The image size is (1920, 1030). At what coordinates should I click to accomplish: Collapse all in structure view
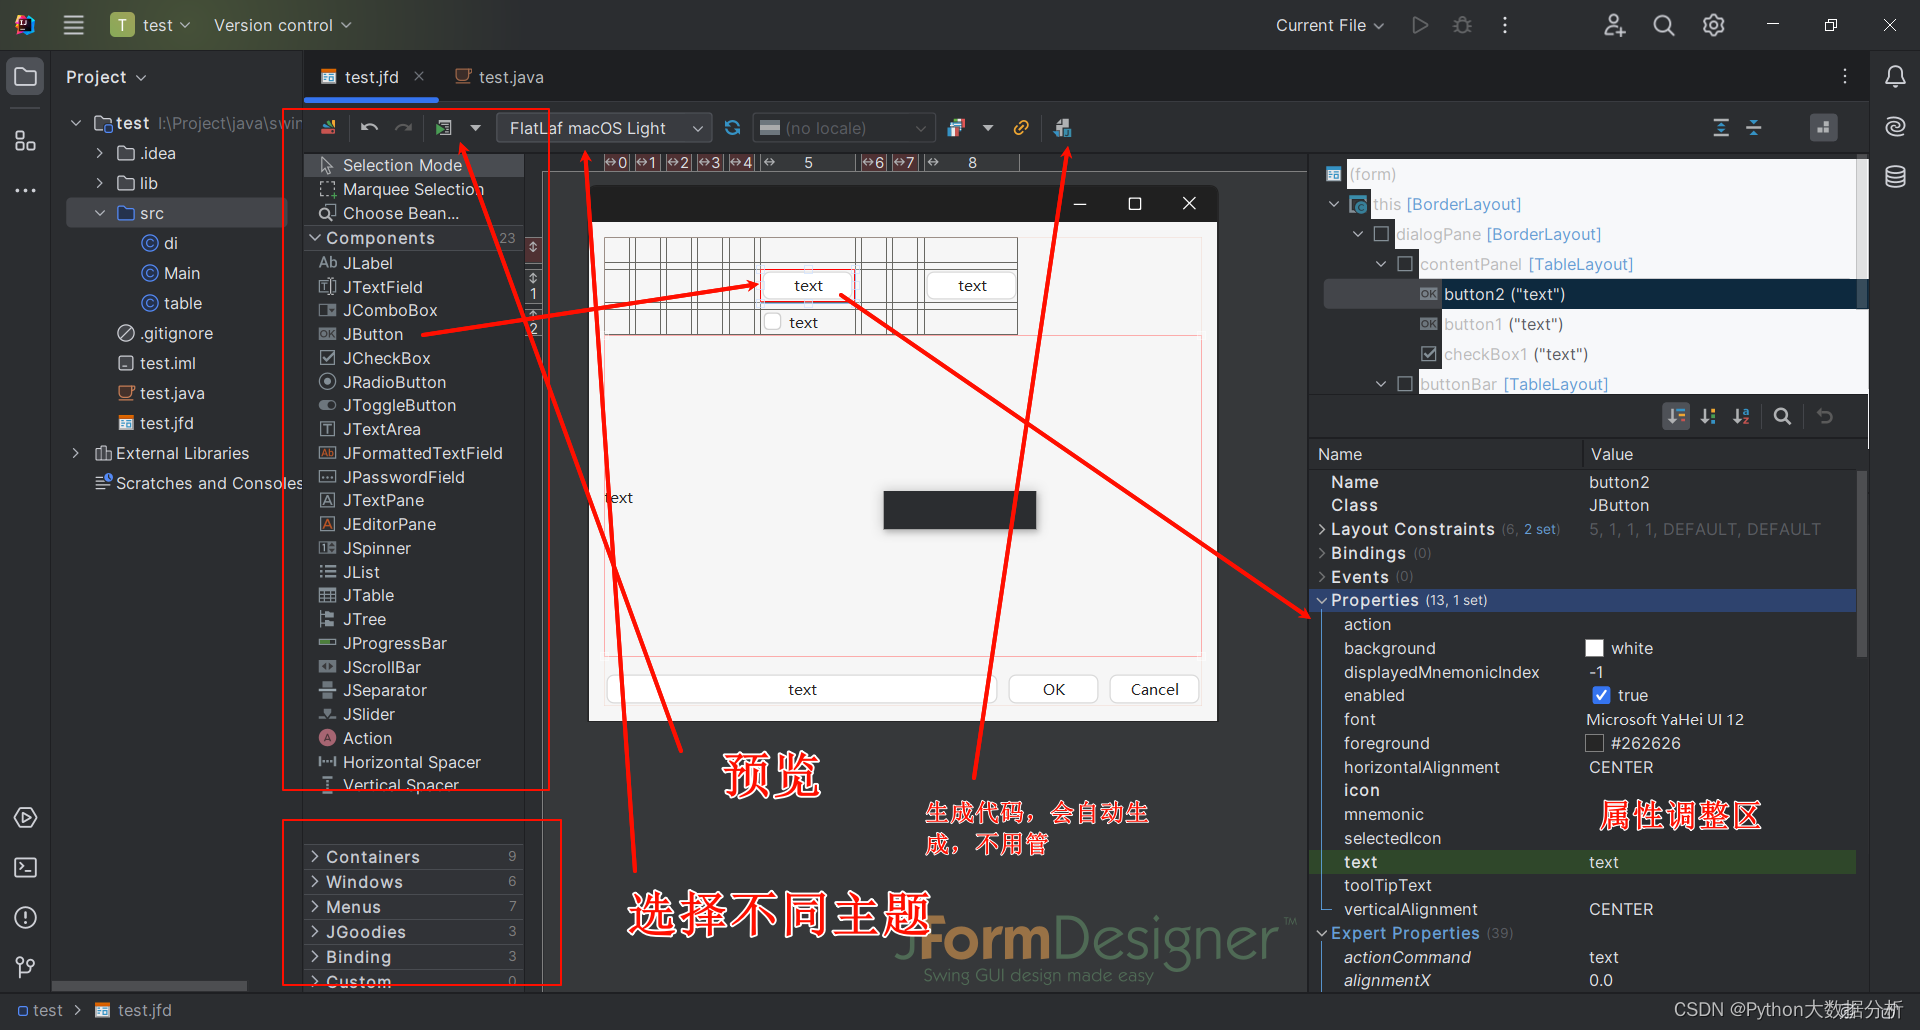(x=1754, y=128)
